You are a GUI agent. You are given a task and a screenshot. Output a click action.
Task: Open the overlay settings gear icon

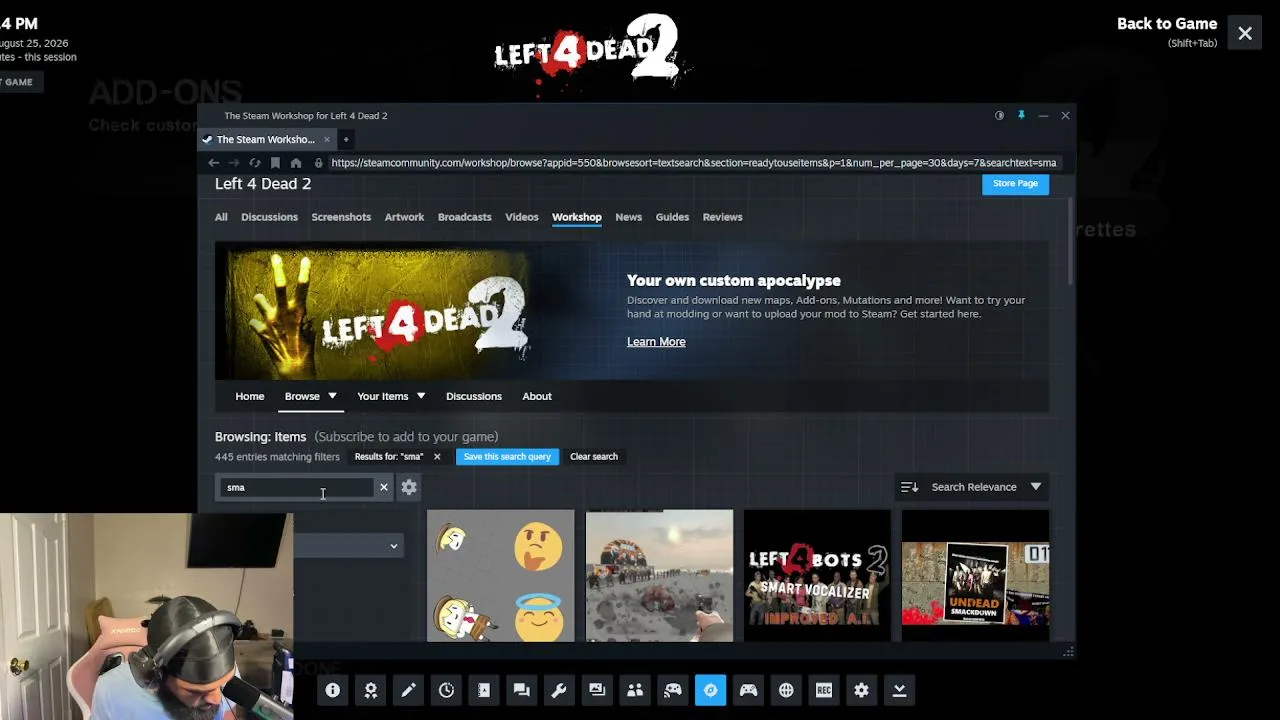[861, 690]
